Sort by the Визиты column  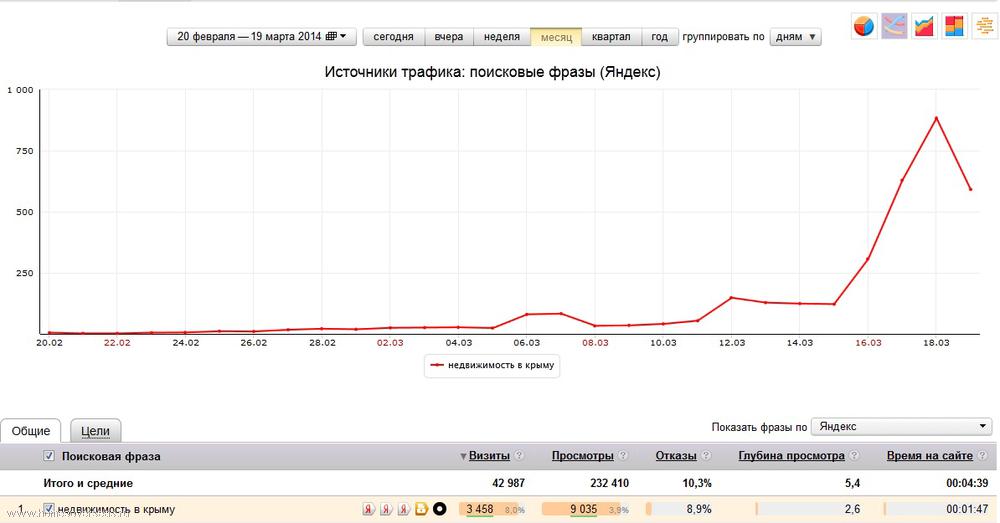tap(489, 455)
